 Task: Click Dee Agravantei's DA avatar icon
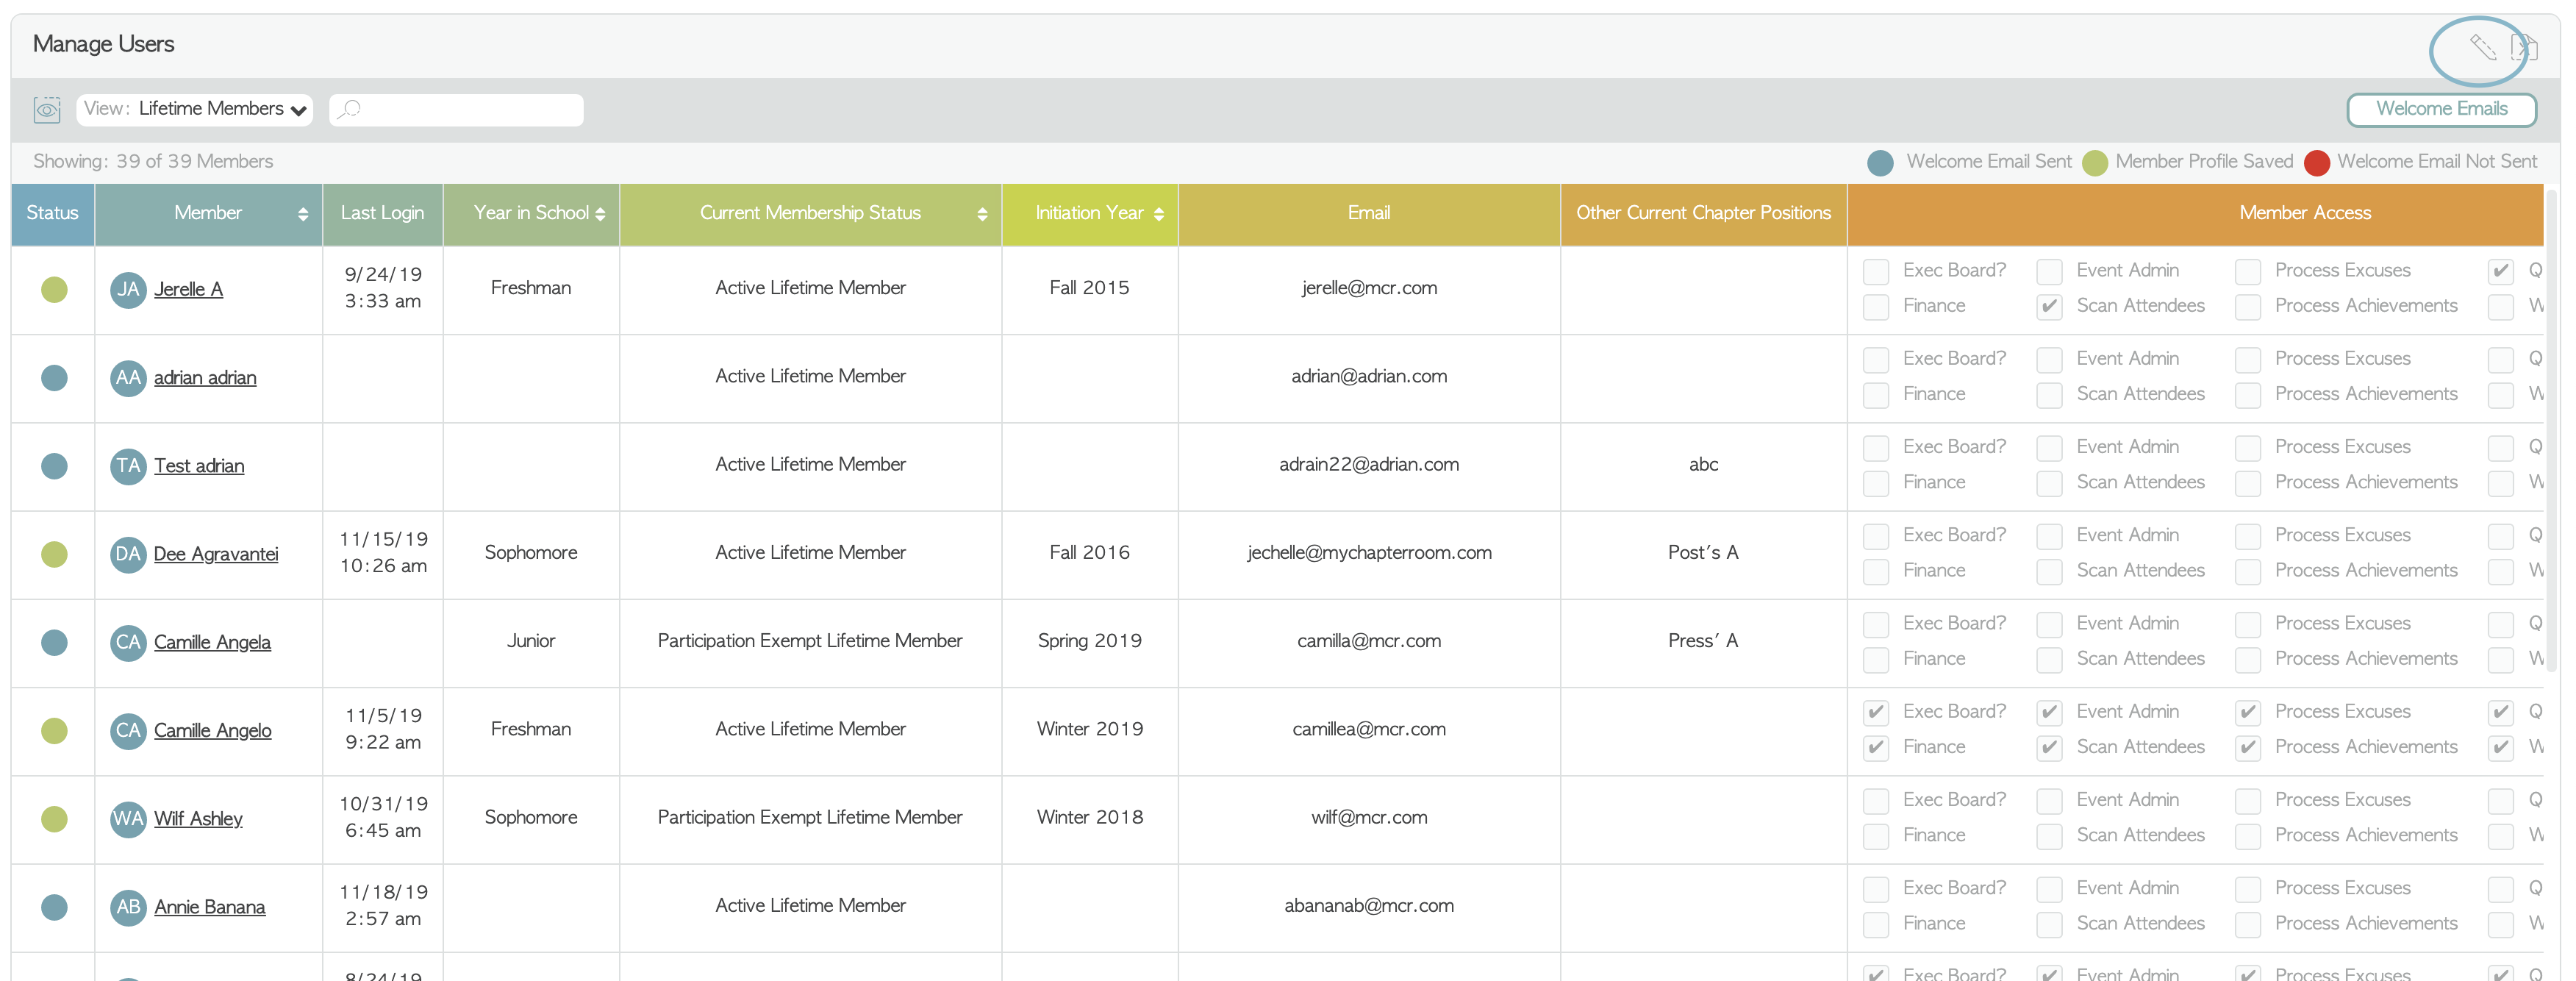point(128,554)
